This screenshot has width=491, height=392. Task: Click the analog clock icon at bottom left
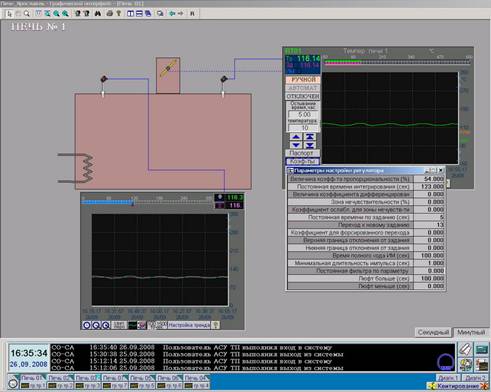click(x=13, y=383)
